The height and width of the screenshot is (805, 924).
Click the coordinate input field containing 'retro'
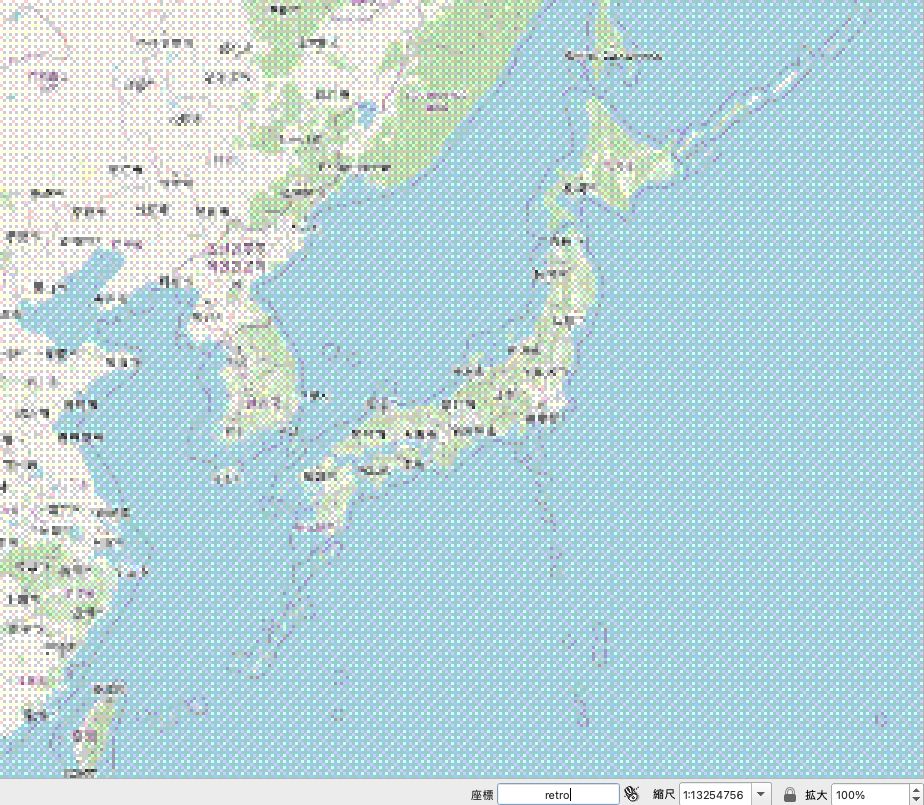[558, 794]
